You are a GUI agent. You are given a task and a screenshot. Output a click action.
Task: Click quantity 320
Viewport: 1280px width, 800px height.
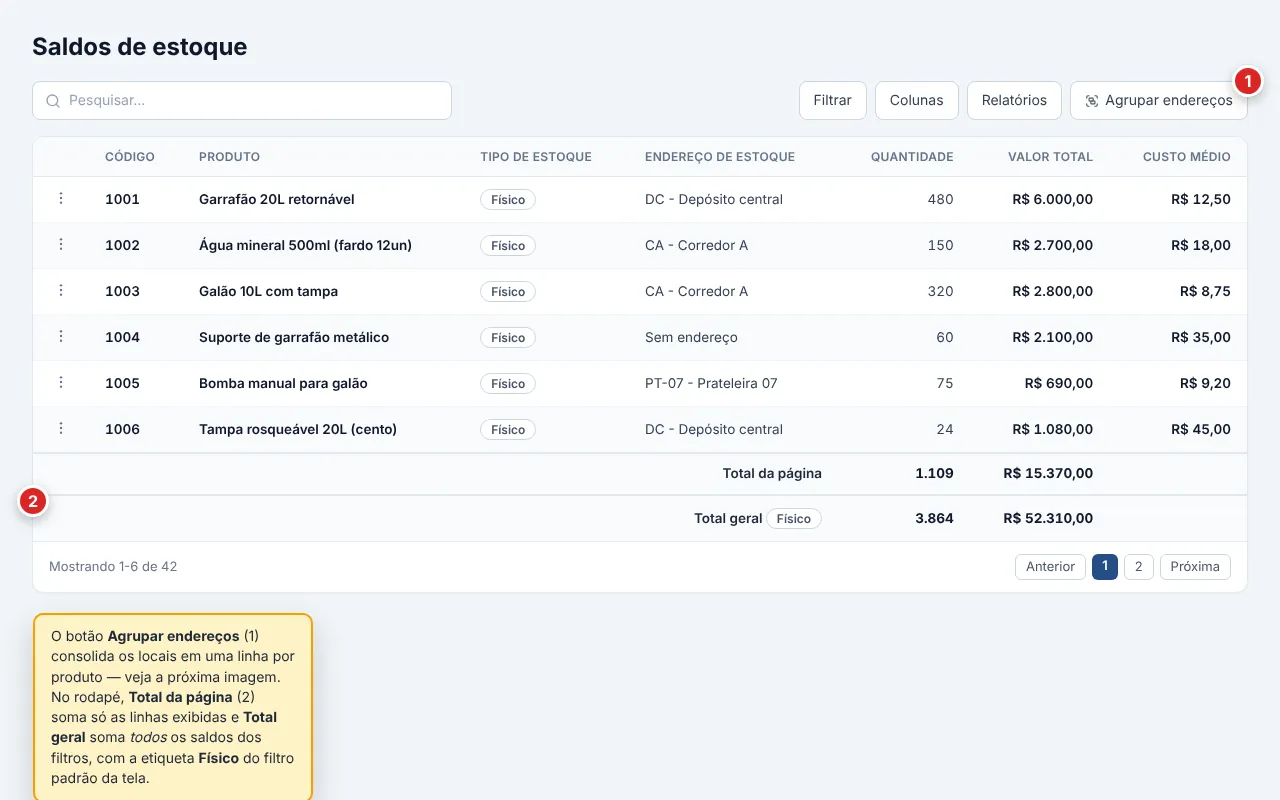940,291
